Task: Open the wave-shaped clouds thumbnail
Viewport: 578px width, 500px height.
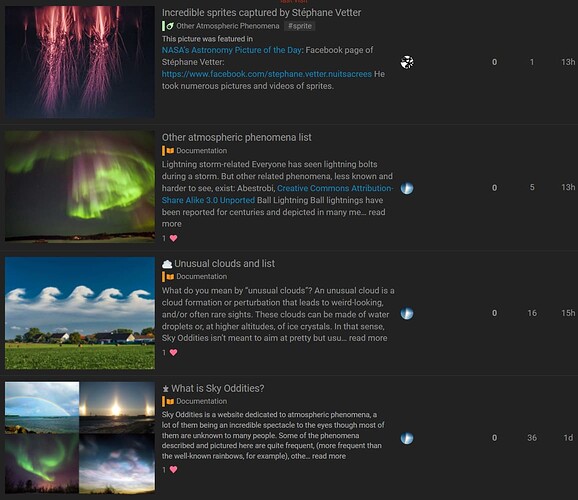Action: pyautogui.click(x=80, y=313)
